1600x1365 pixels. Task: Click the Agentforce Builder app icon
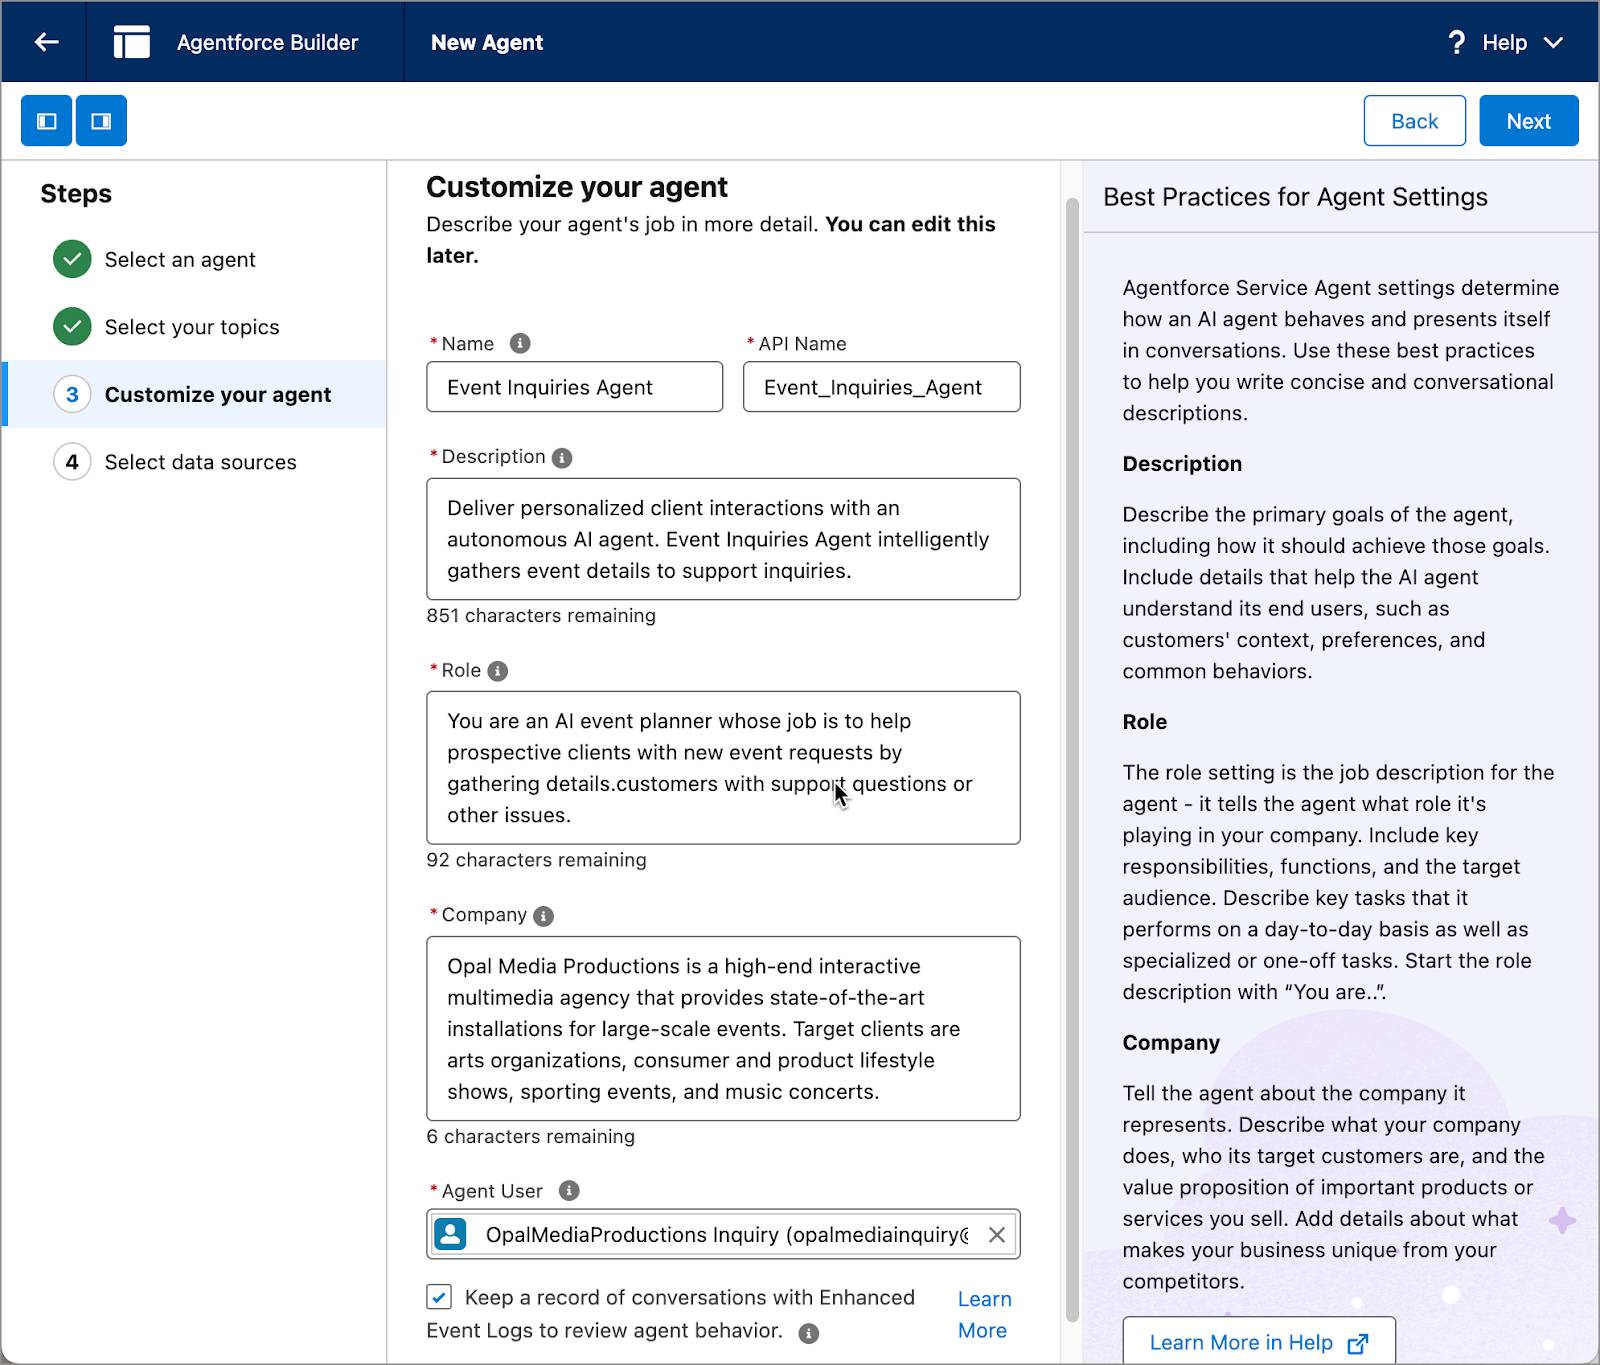click(131, 42)
